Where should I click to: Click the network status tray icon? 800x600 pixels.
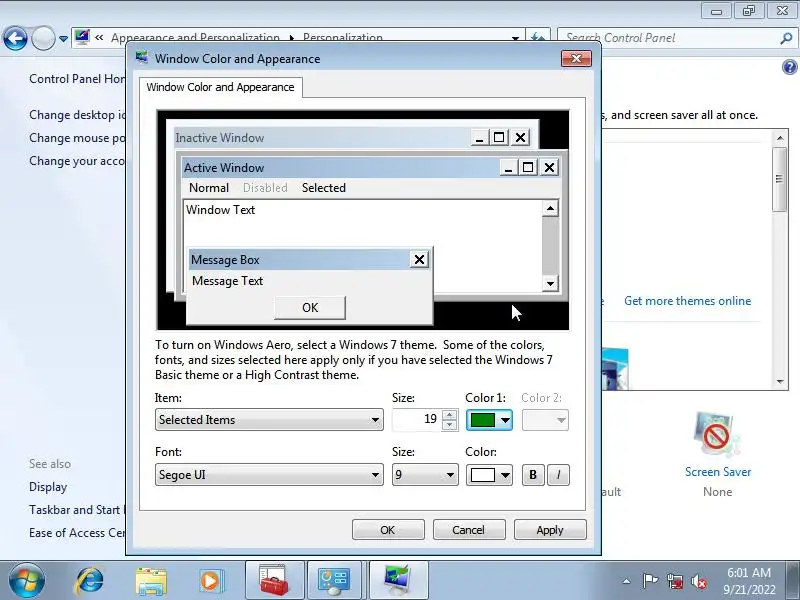(x=674, y=581)
